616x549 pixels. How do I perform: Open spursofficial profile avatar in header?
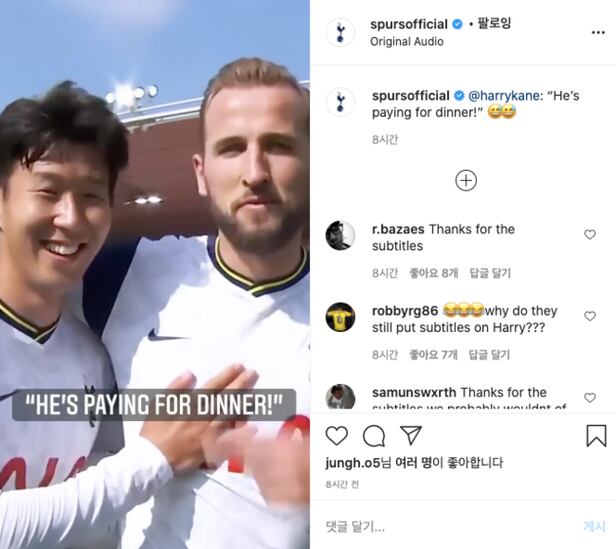340,32
